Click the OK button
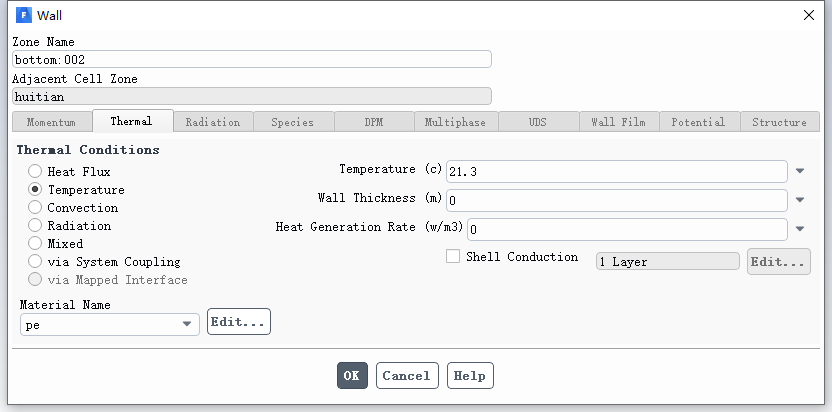Screen dimensions: 832x412 click(x=352, y=376)
